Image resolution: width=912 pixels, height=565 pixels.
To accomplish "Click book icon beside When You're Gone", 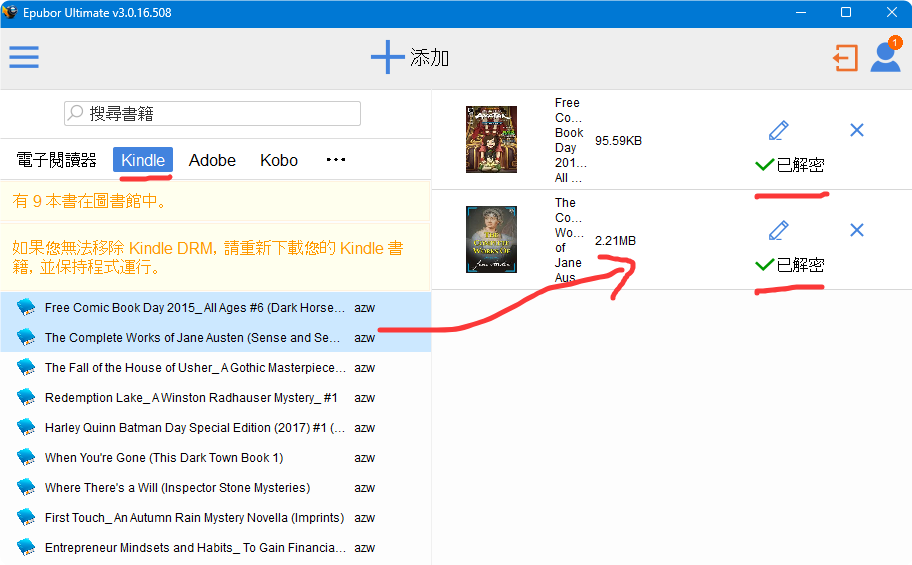I will [26, 457].
